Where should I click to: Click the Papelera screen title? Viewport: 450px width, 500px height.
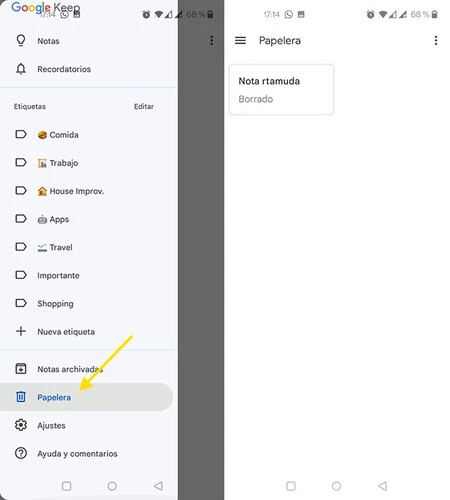click(280, 41)
